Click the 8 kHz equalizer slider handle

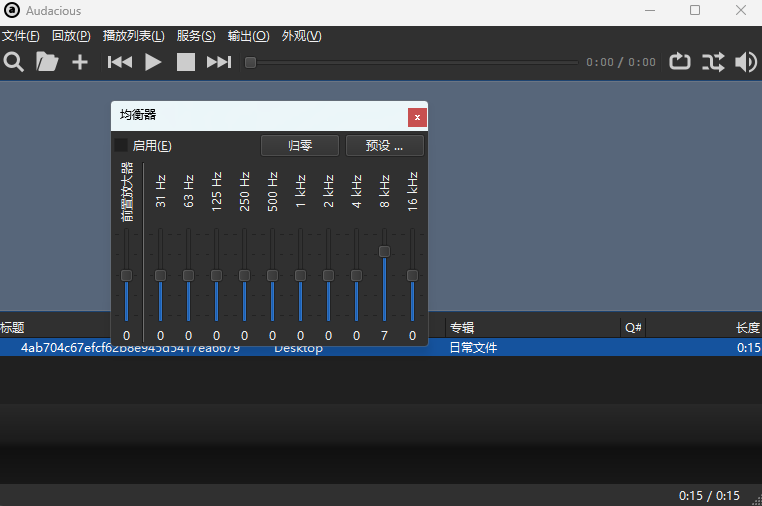[x=384, y=251]
